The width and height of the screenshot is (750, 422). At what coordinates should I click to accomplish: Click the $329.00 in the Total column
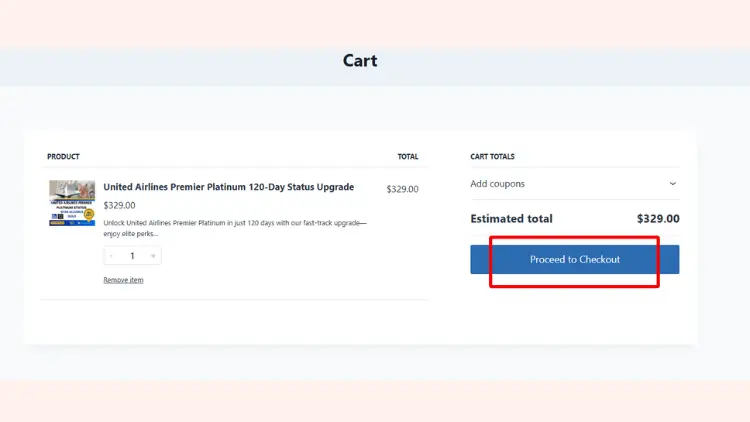coord(402,189)
